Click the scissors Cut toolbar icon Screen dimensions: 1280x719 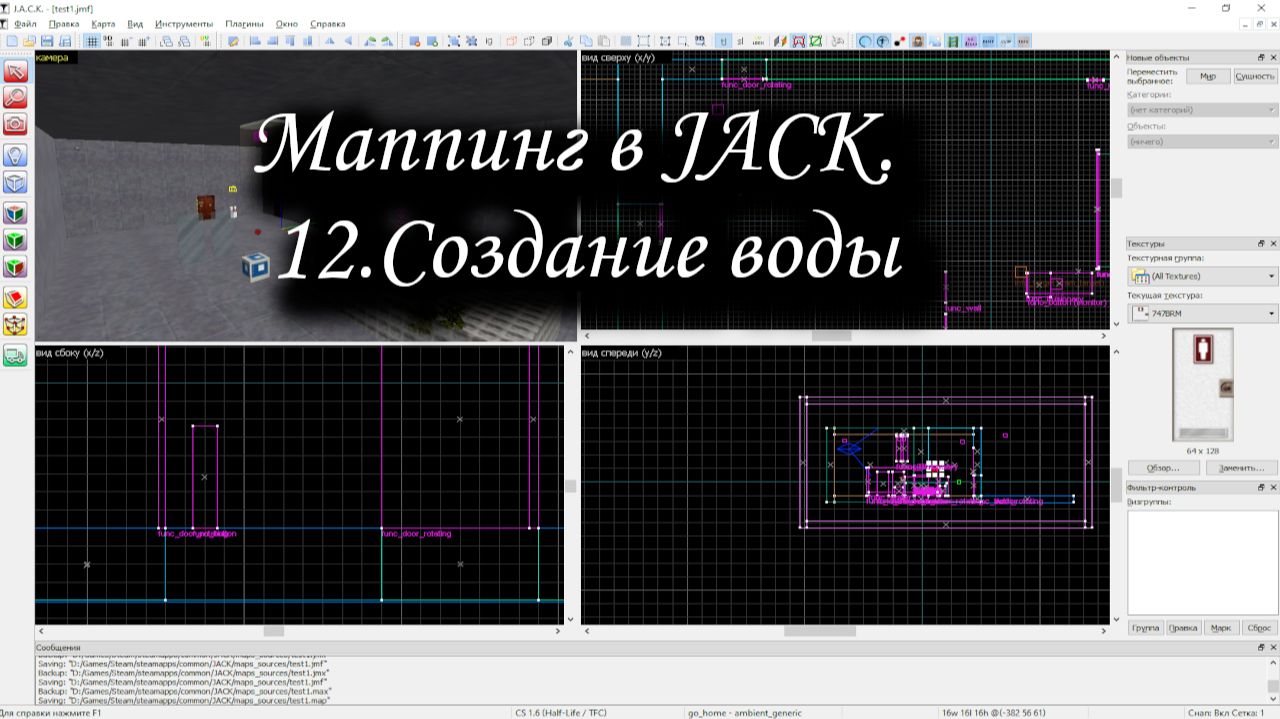567,41
